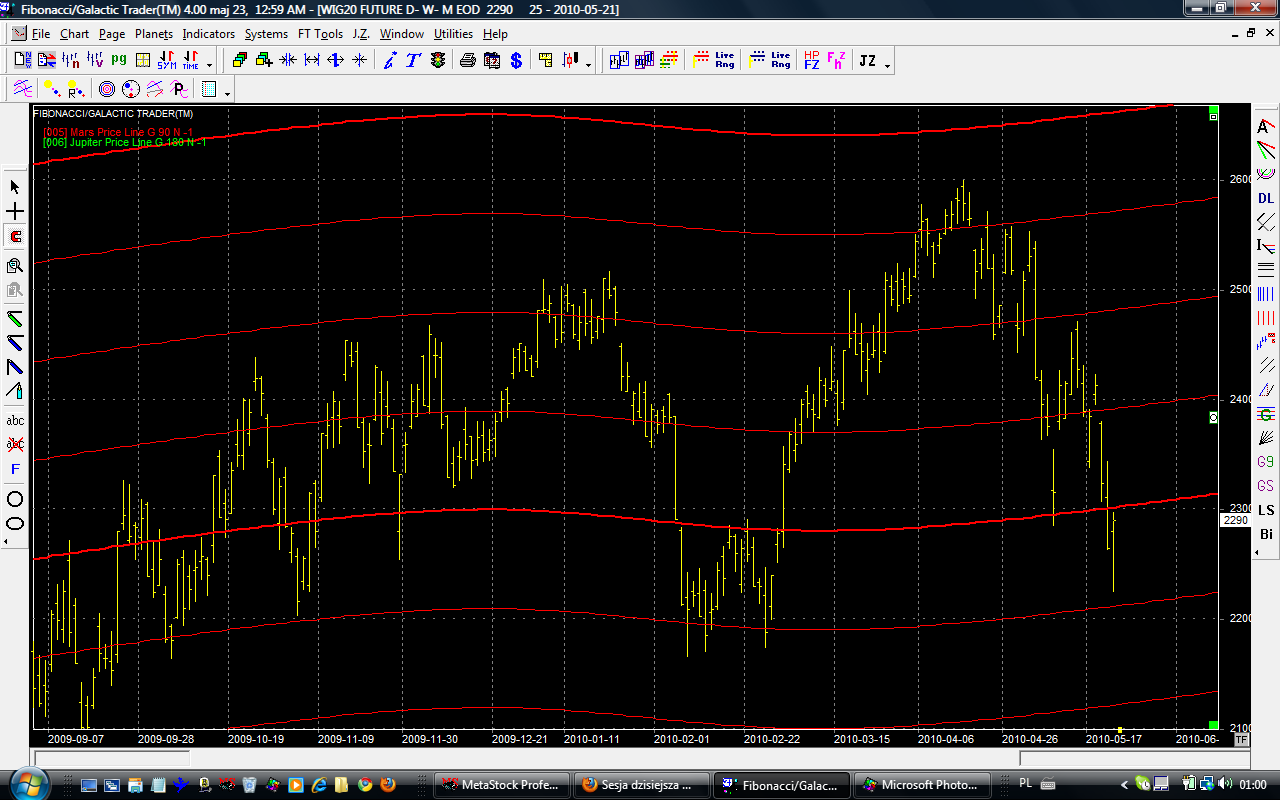Click the printer icon in toolbar
Viewport: 1280px width, 800px height.
[x=467, y=61]
